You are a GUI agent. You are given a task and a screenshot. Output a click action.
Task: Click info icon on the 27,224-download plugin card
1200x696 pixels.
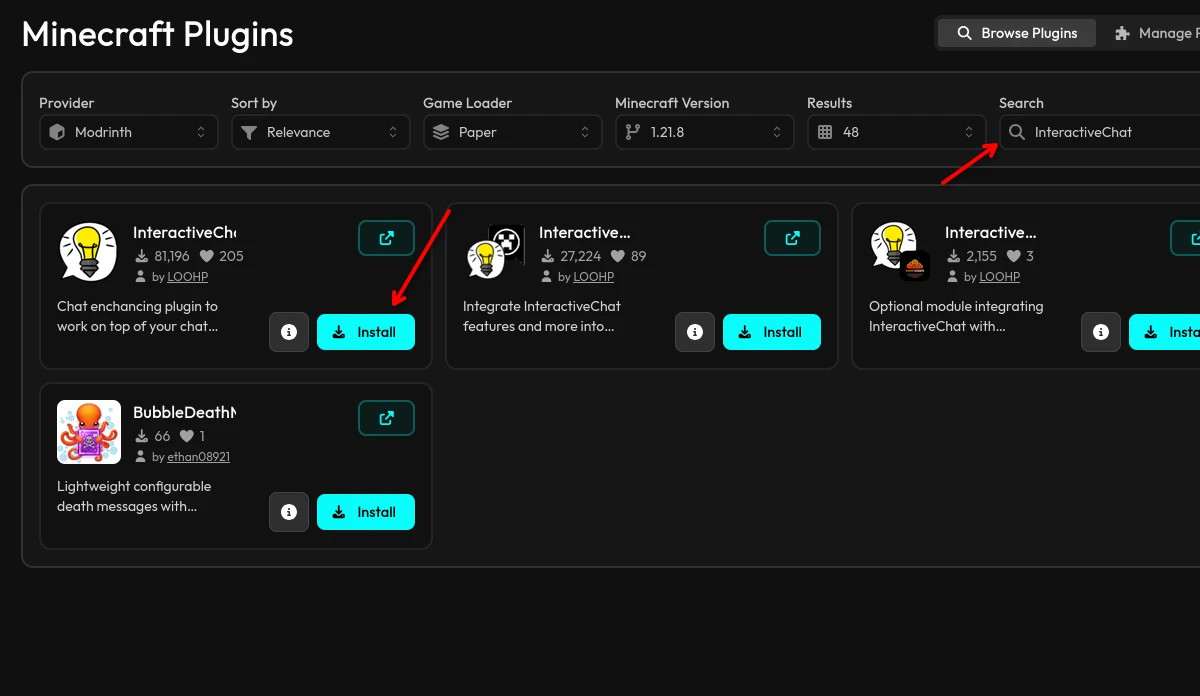[x=695, y=332]
